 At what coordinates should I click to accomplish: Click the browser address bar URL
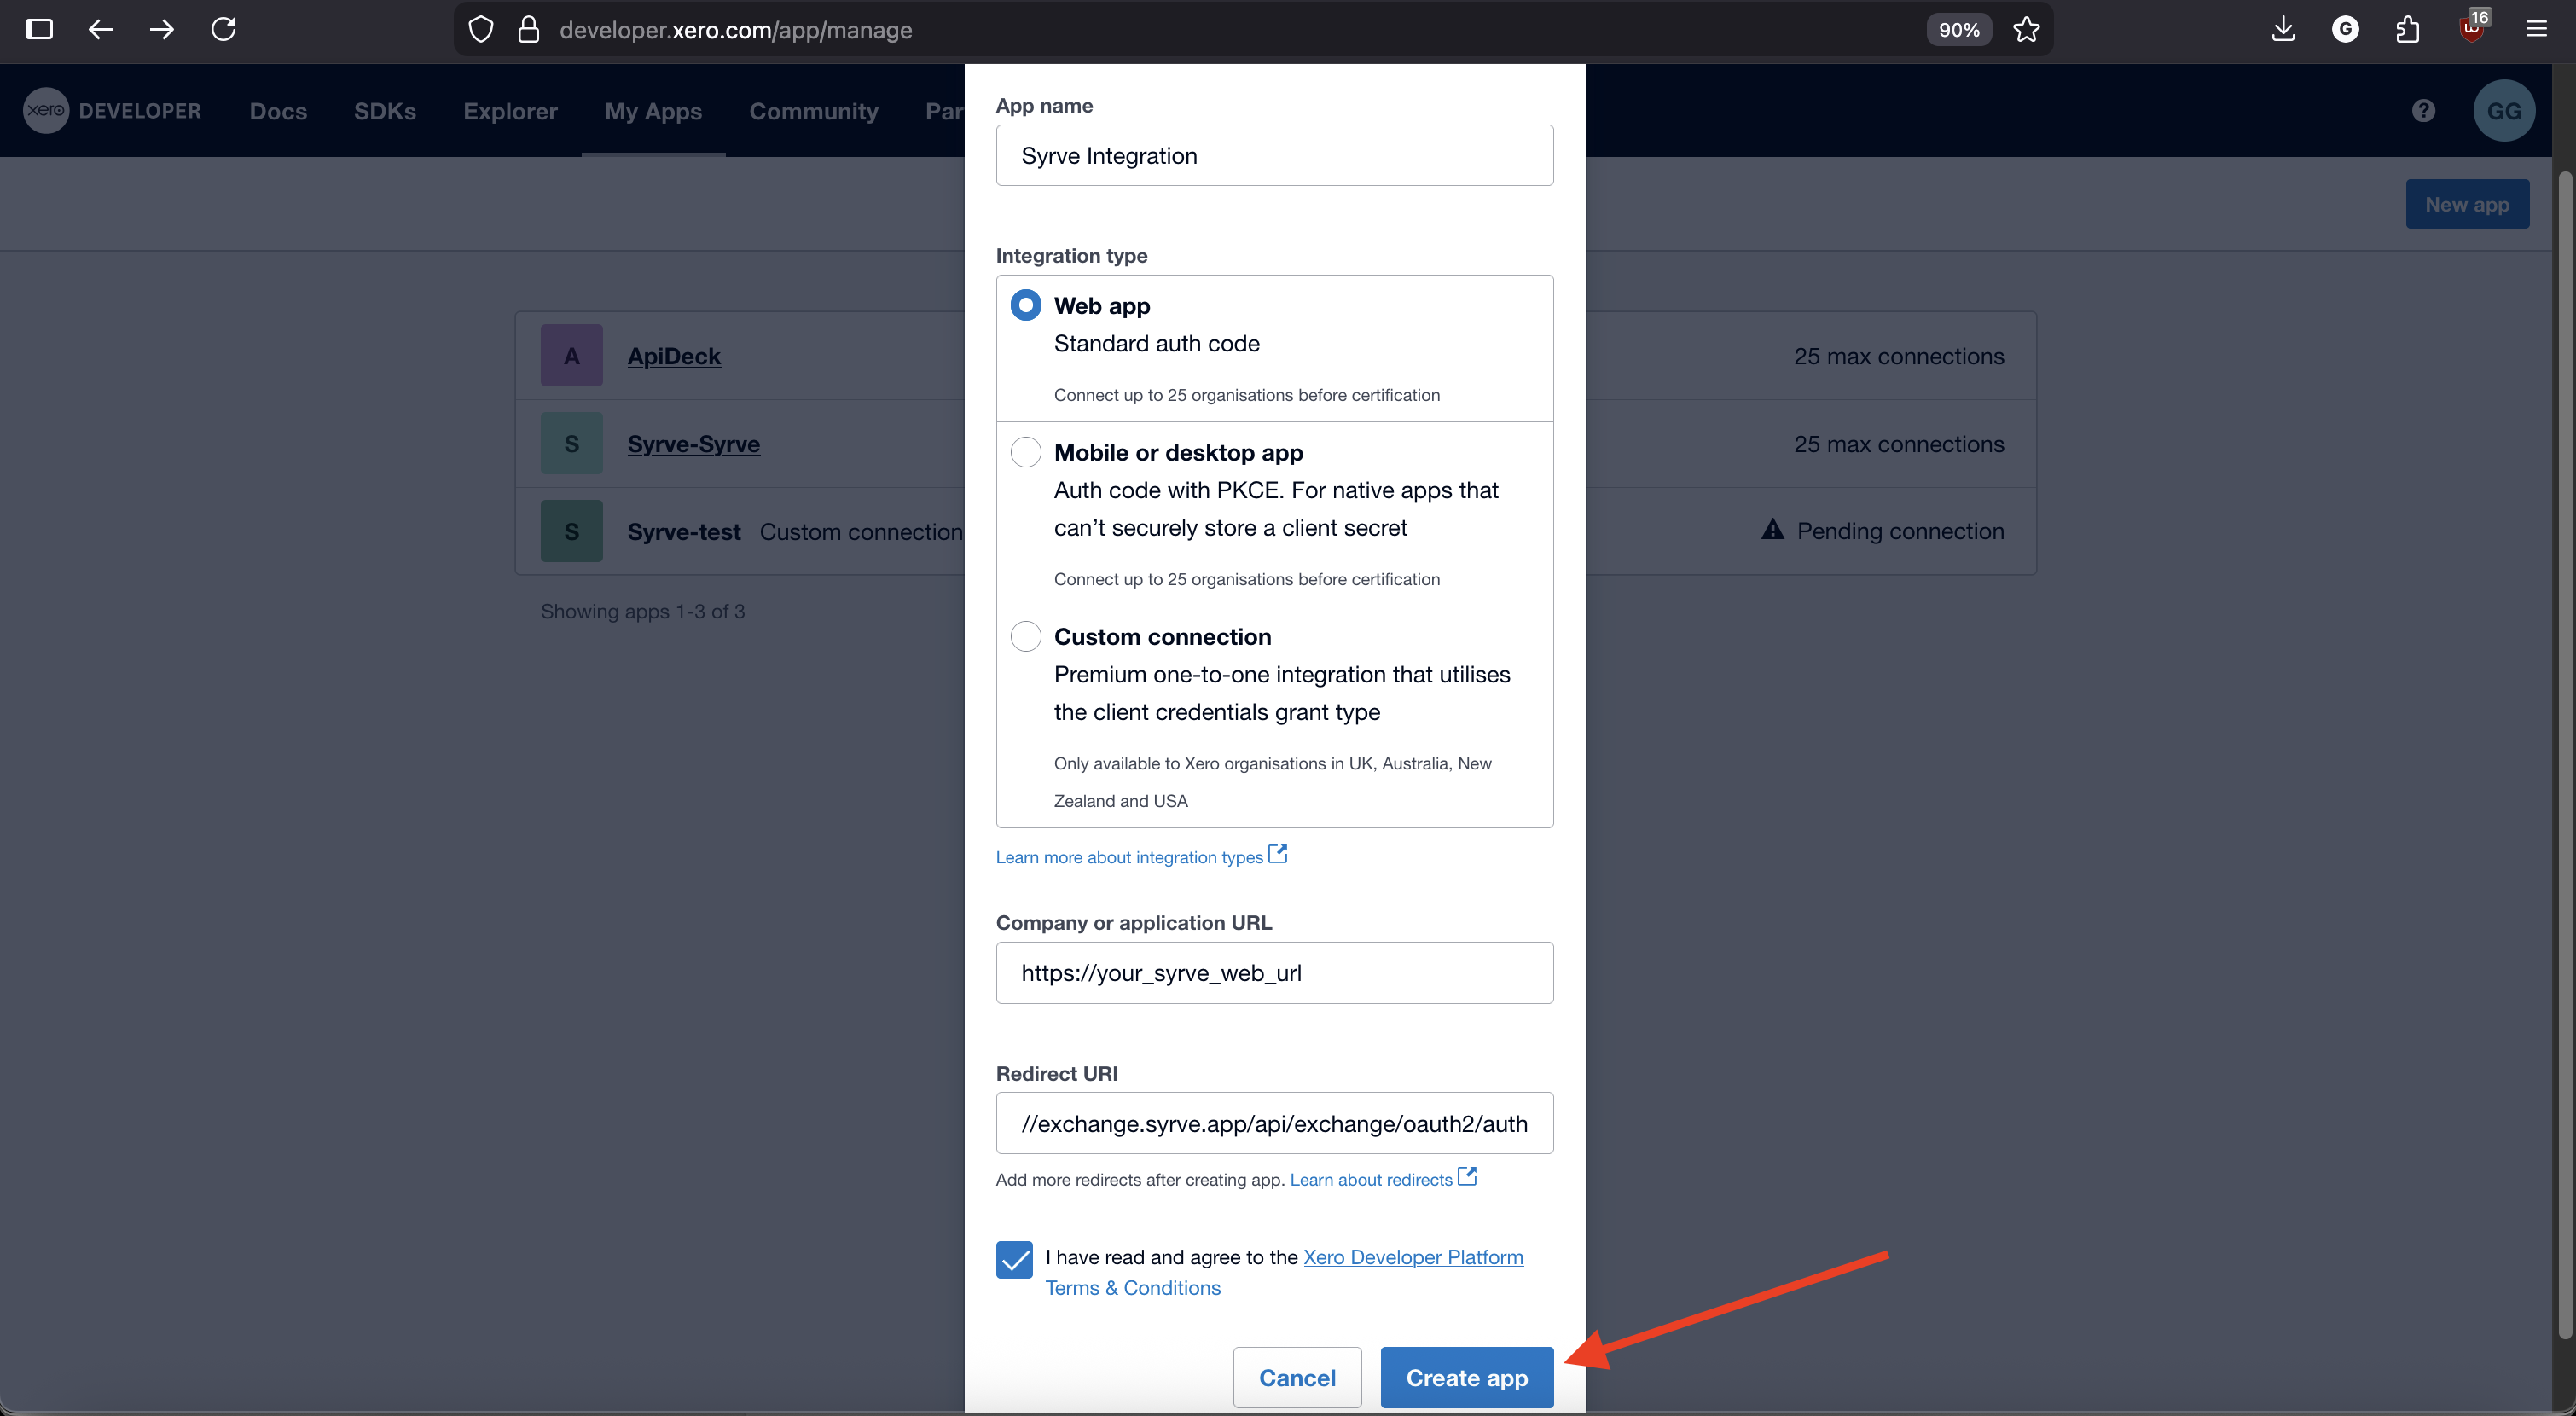coord(735,30)
